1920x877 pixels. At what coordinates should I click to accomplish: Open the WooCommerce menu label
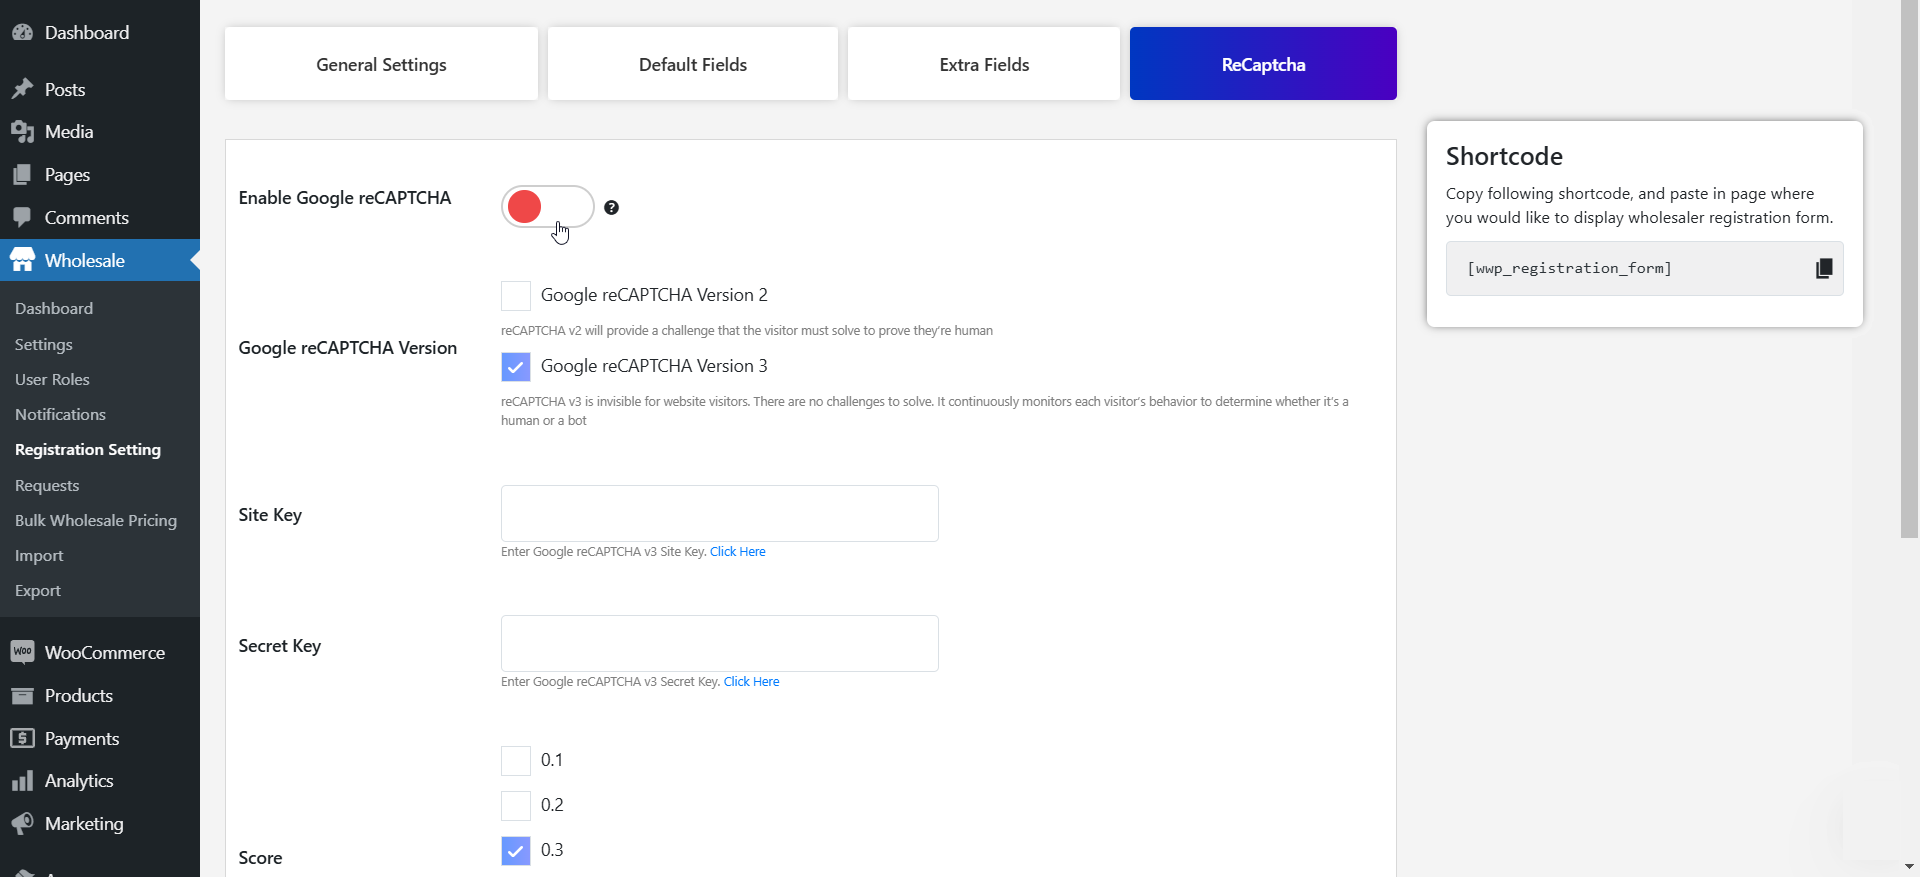(105, 652)
